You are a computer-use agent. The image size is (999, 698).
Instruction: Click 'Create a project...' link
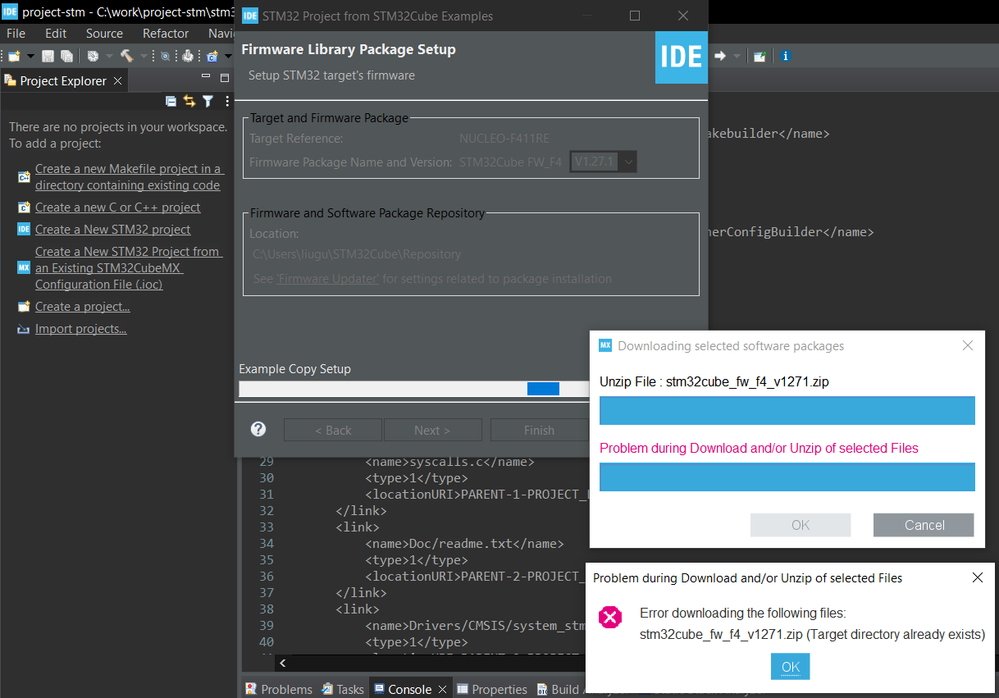82,306
